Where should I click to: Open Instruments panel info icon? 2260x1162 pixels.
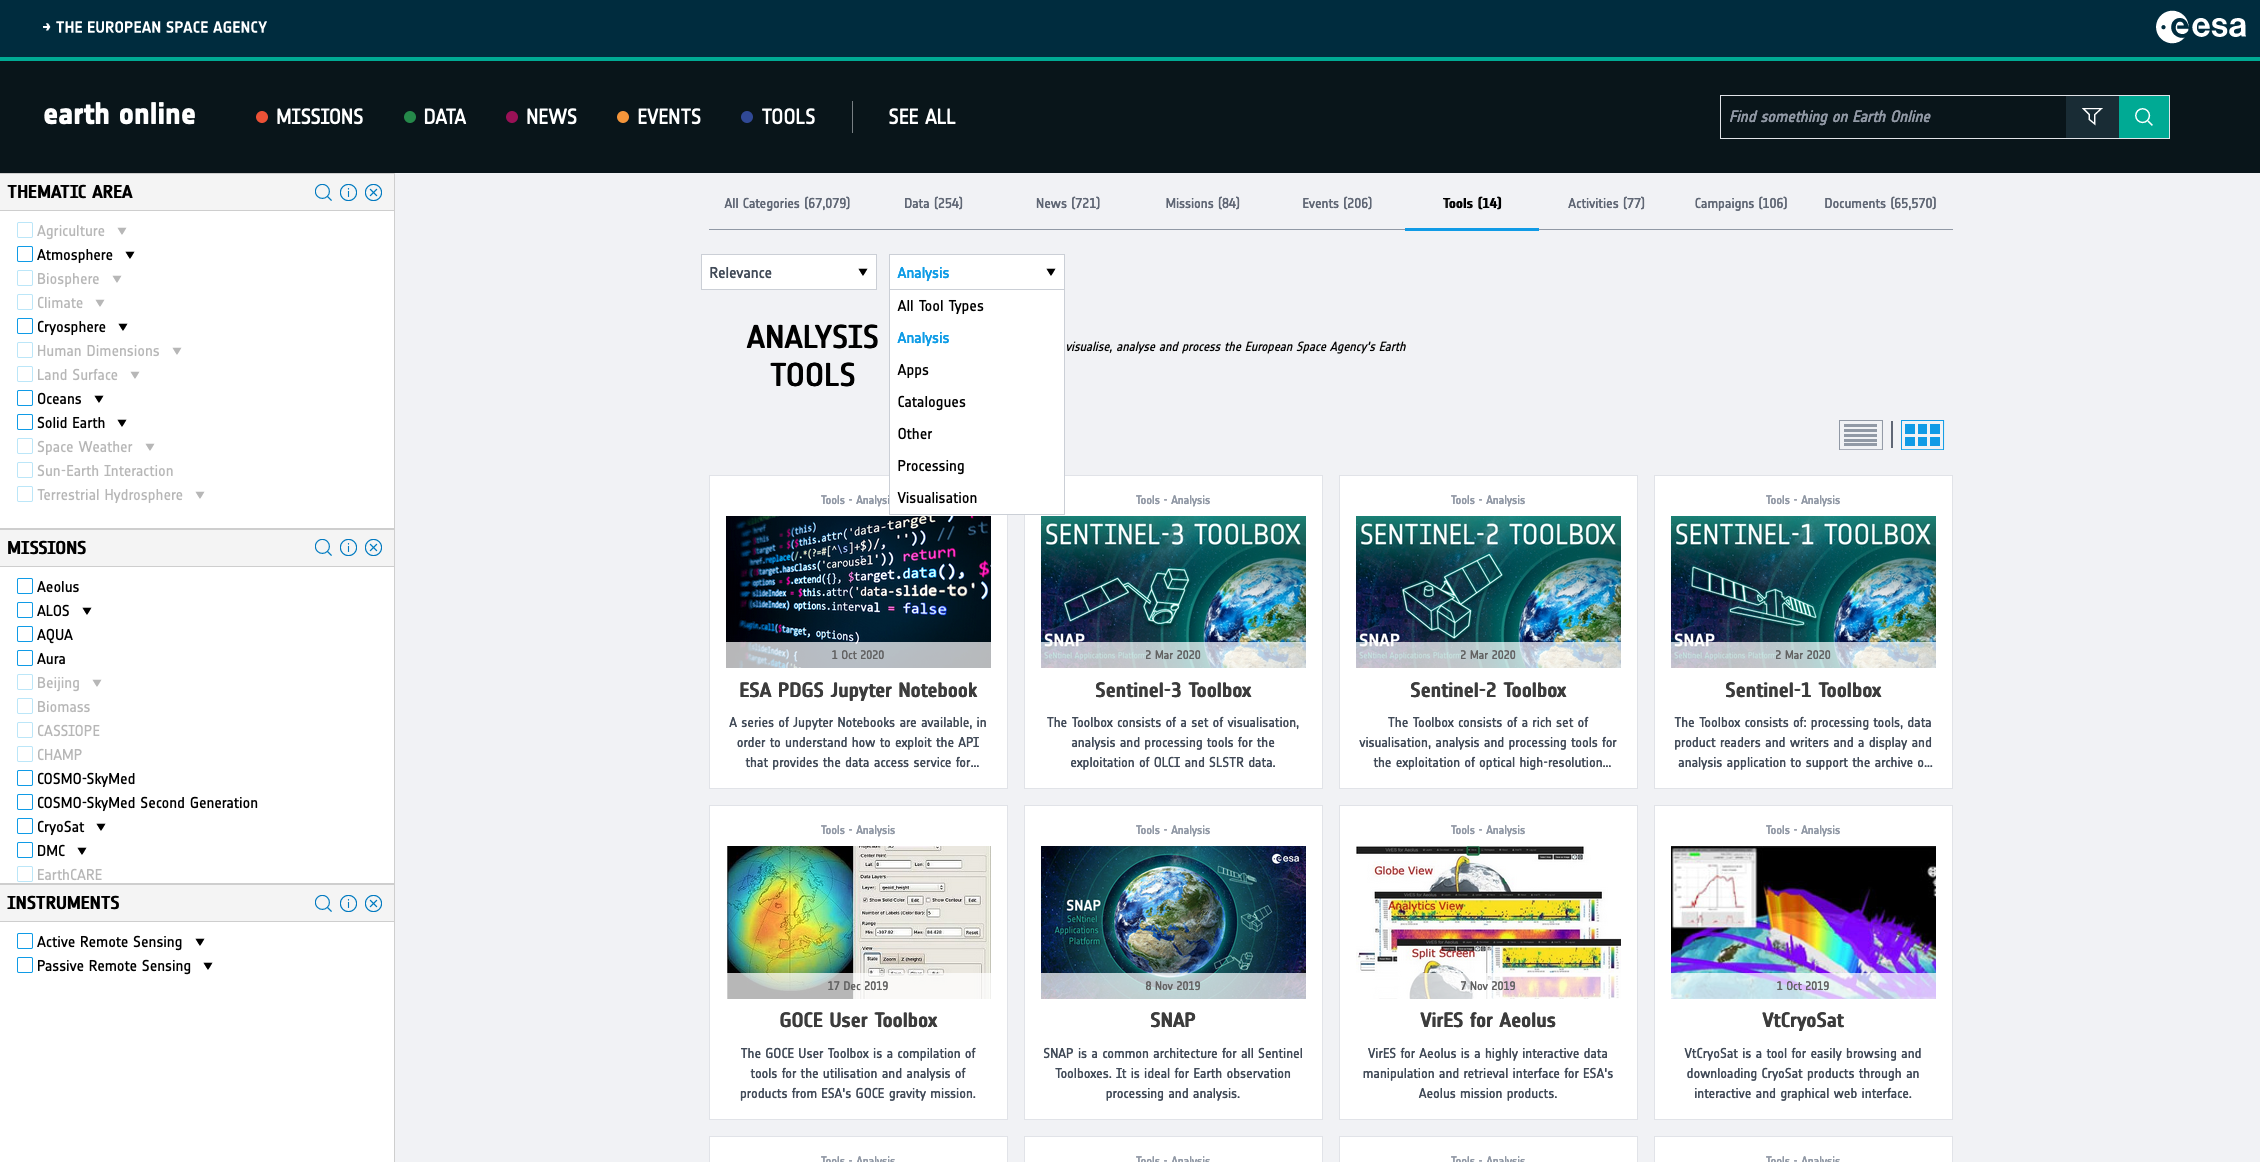(x=348, y=903)
